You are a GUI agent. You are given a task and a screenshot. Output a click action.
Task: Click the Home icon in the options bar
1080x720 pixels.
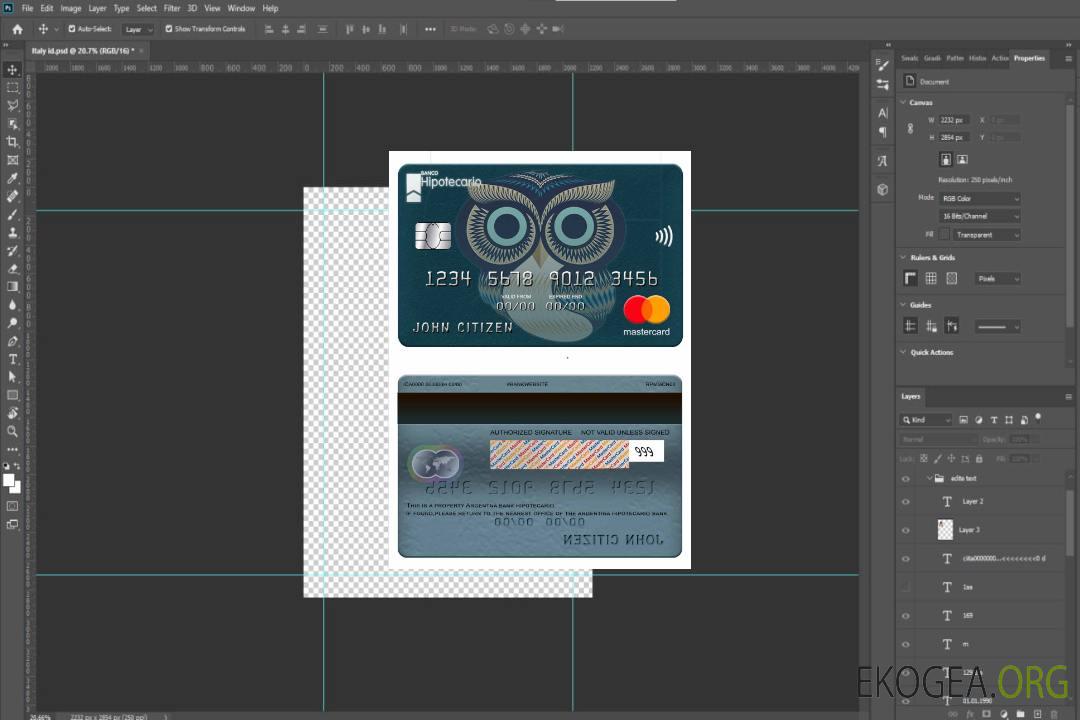click(x=17, y=29)
